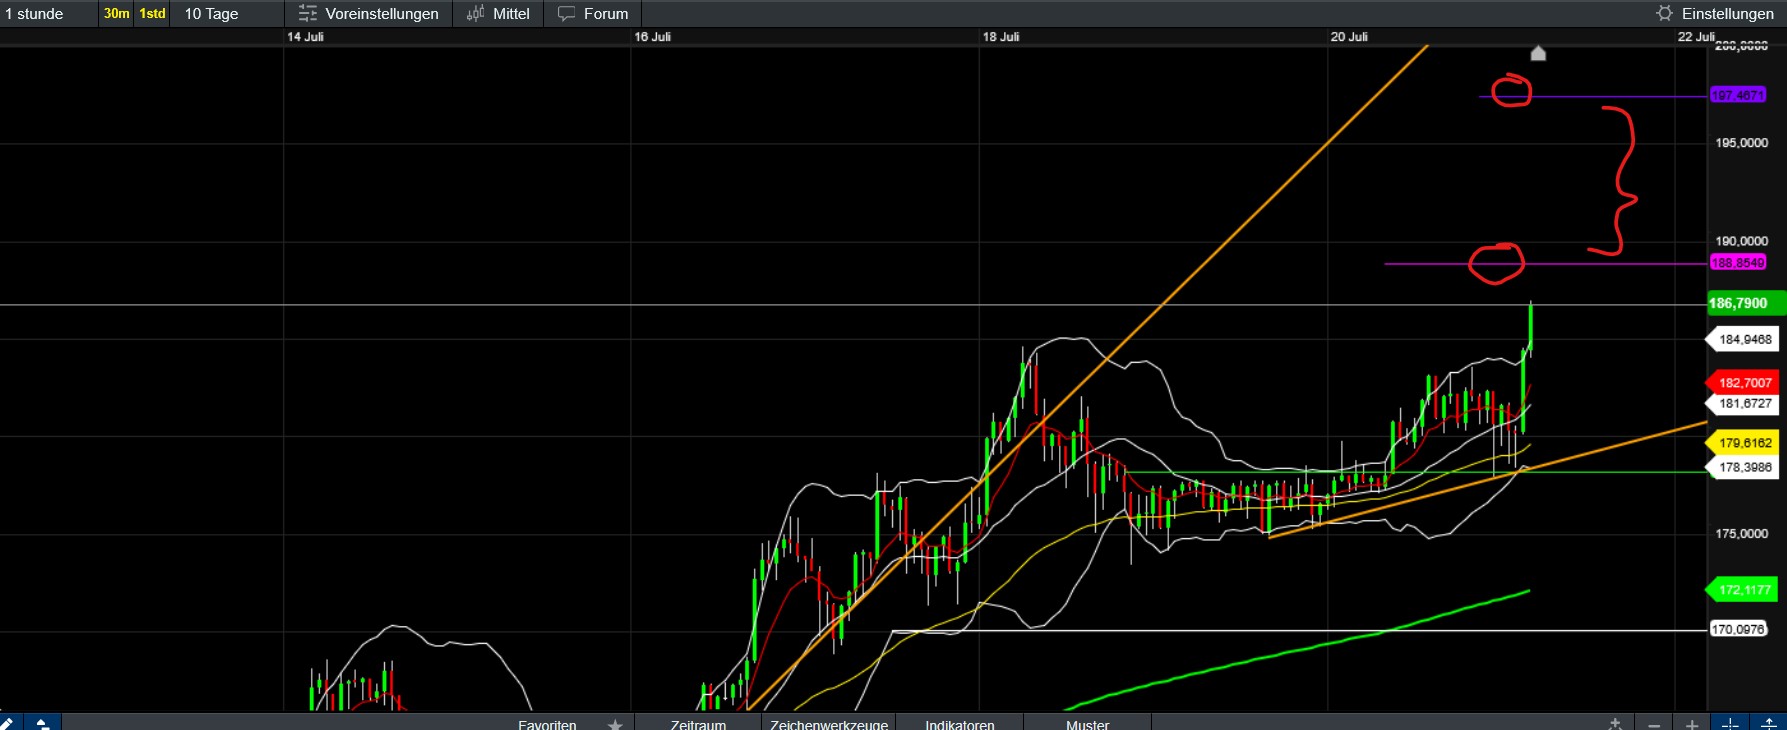Click the eraser icon beside the pencil

pos(42,723)
